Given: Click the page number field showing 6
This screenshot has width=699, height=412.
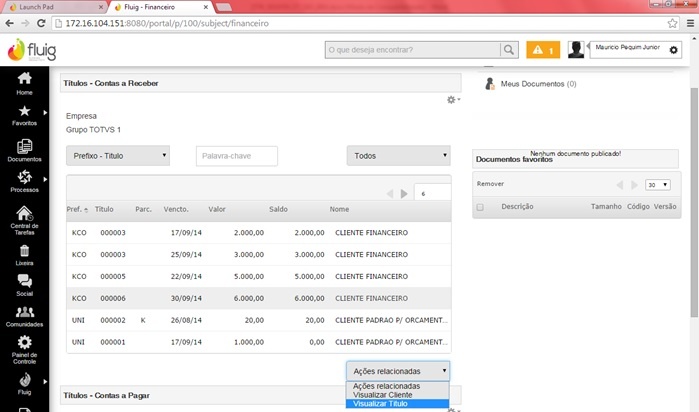Looking at the screenshot, I should [432, 194].
